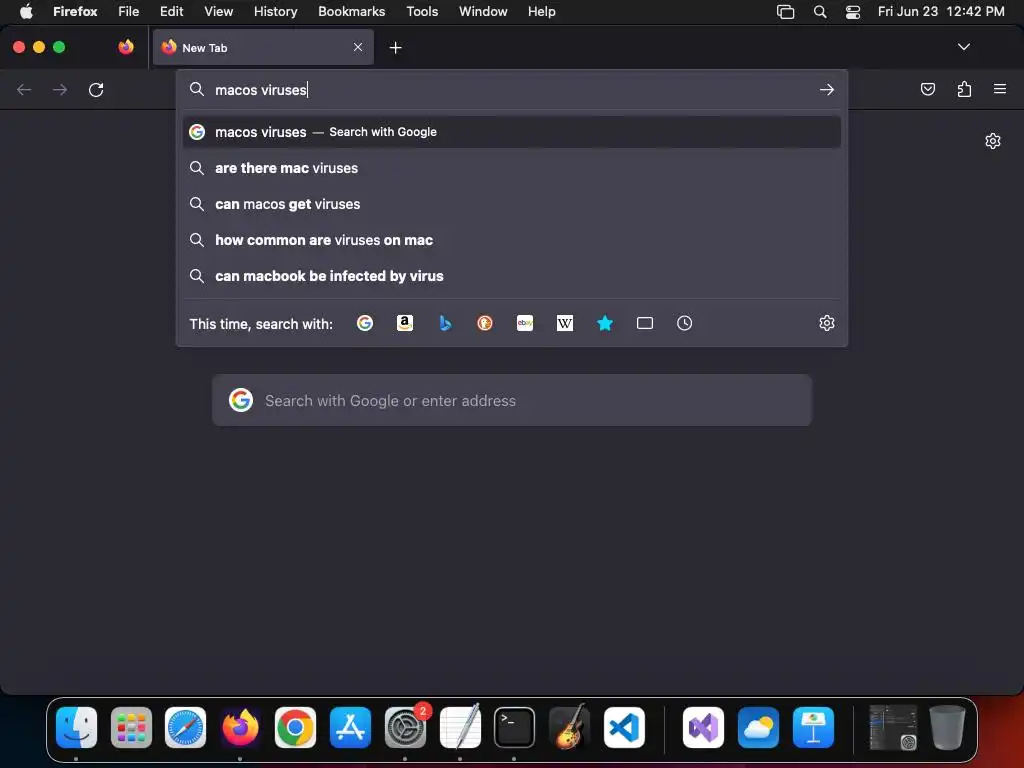This screenshot has height=768, width=1024.
Task: Open the purple Visual Studio Dock icon
Action: click(703, 727)
